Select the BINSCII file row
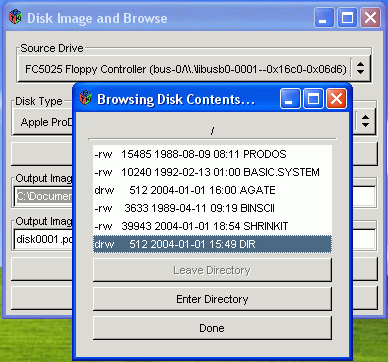This screenshot has height=362, width=388. 212,208
